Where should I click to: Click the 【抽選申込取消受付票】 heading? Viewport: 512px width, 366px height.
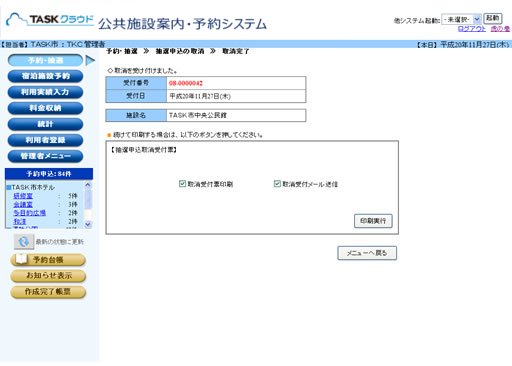click(144, 150)
